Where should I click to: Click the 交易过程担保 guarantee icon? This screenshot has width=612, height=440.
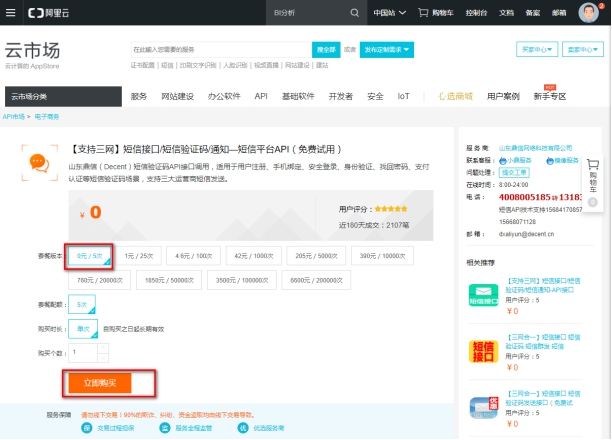coord(87,428)
